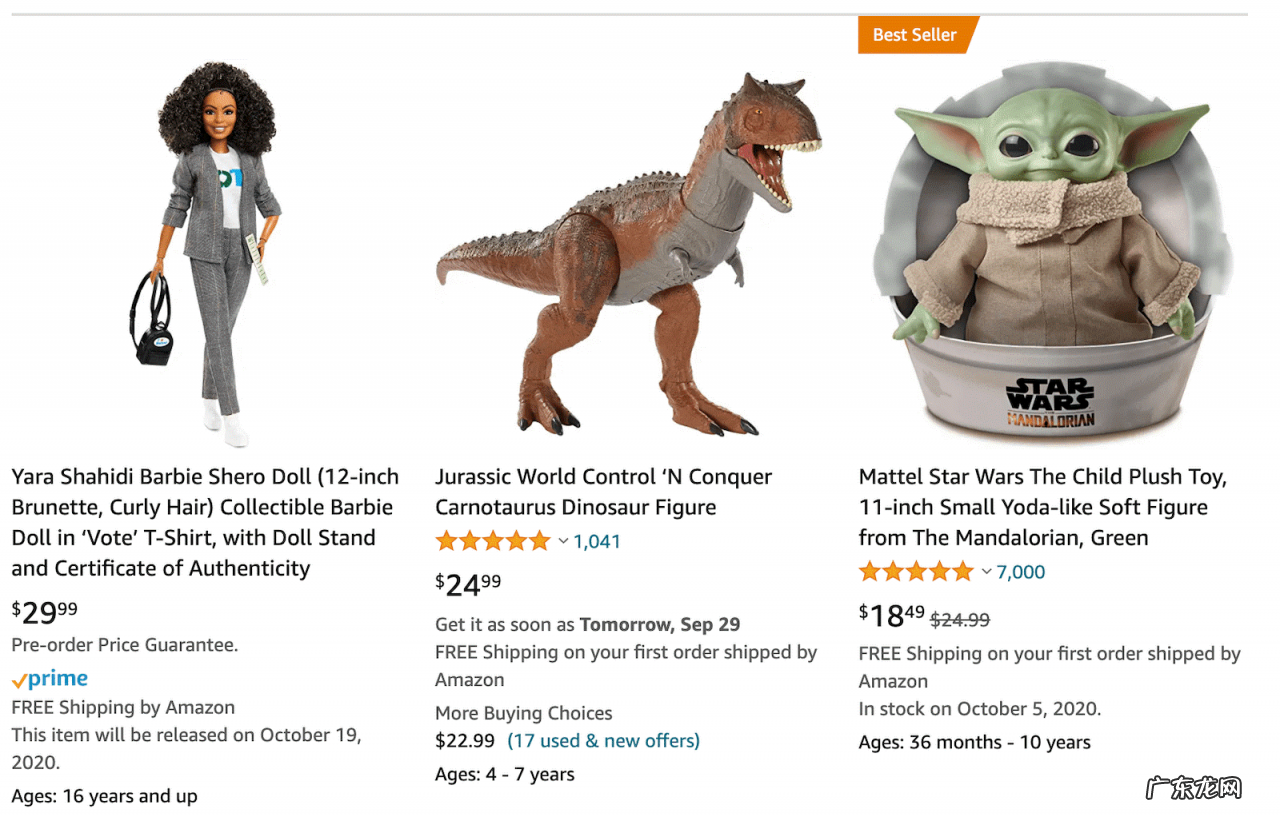Open Jurassic World Carnotaurus Dinosaur Figure title
The width and height of the screenshot is (1280, 817).
coord(603,492)
